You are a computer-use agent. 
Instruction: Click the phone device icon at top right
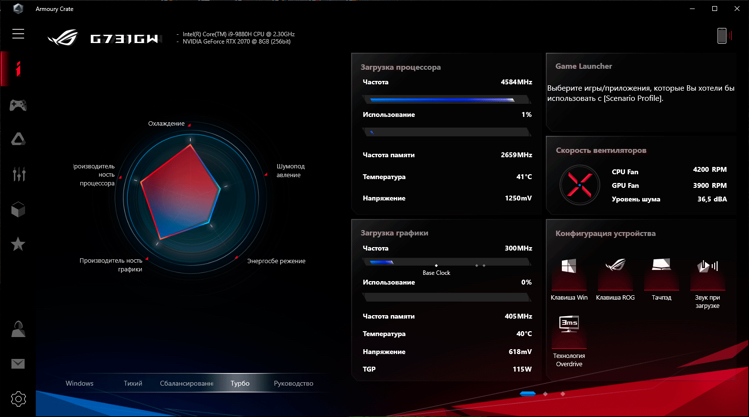point(722,36)
